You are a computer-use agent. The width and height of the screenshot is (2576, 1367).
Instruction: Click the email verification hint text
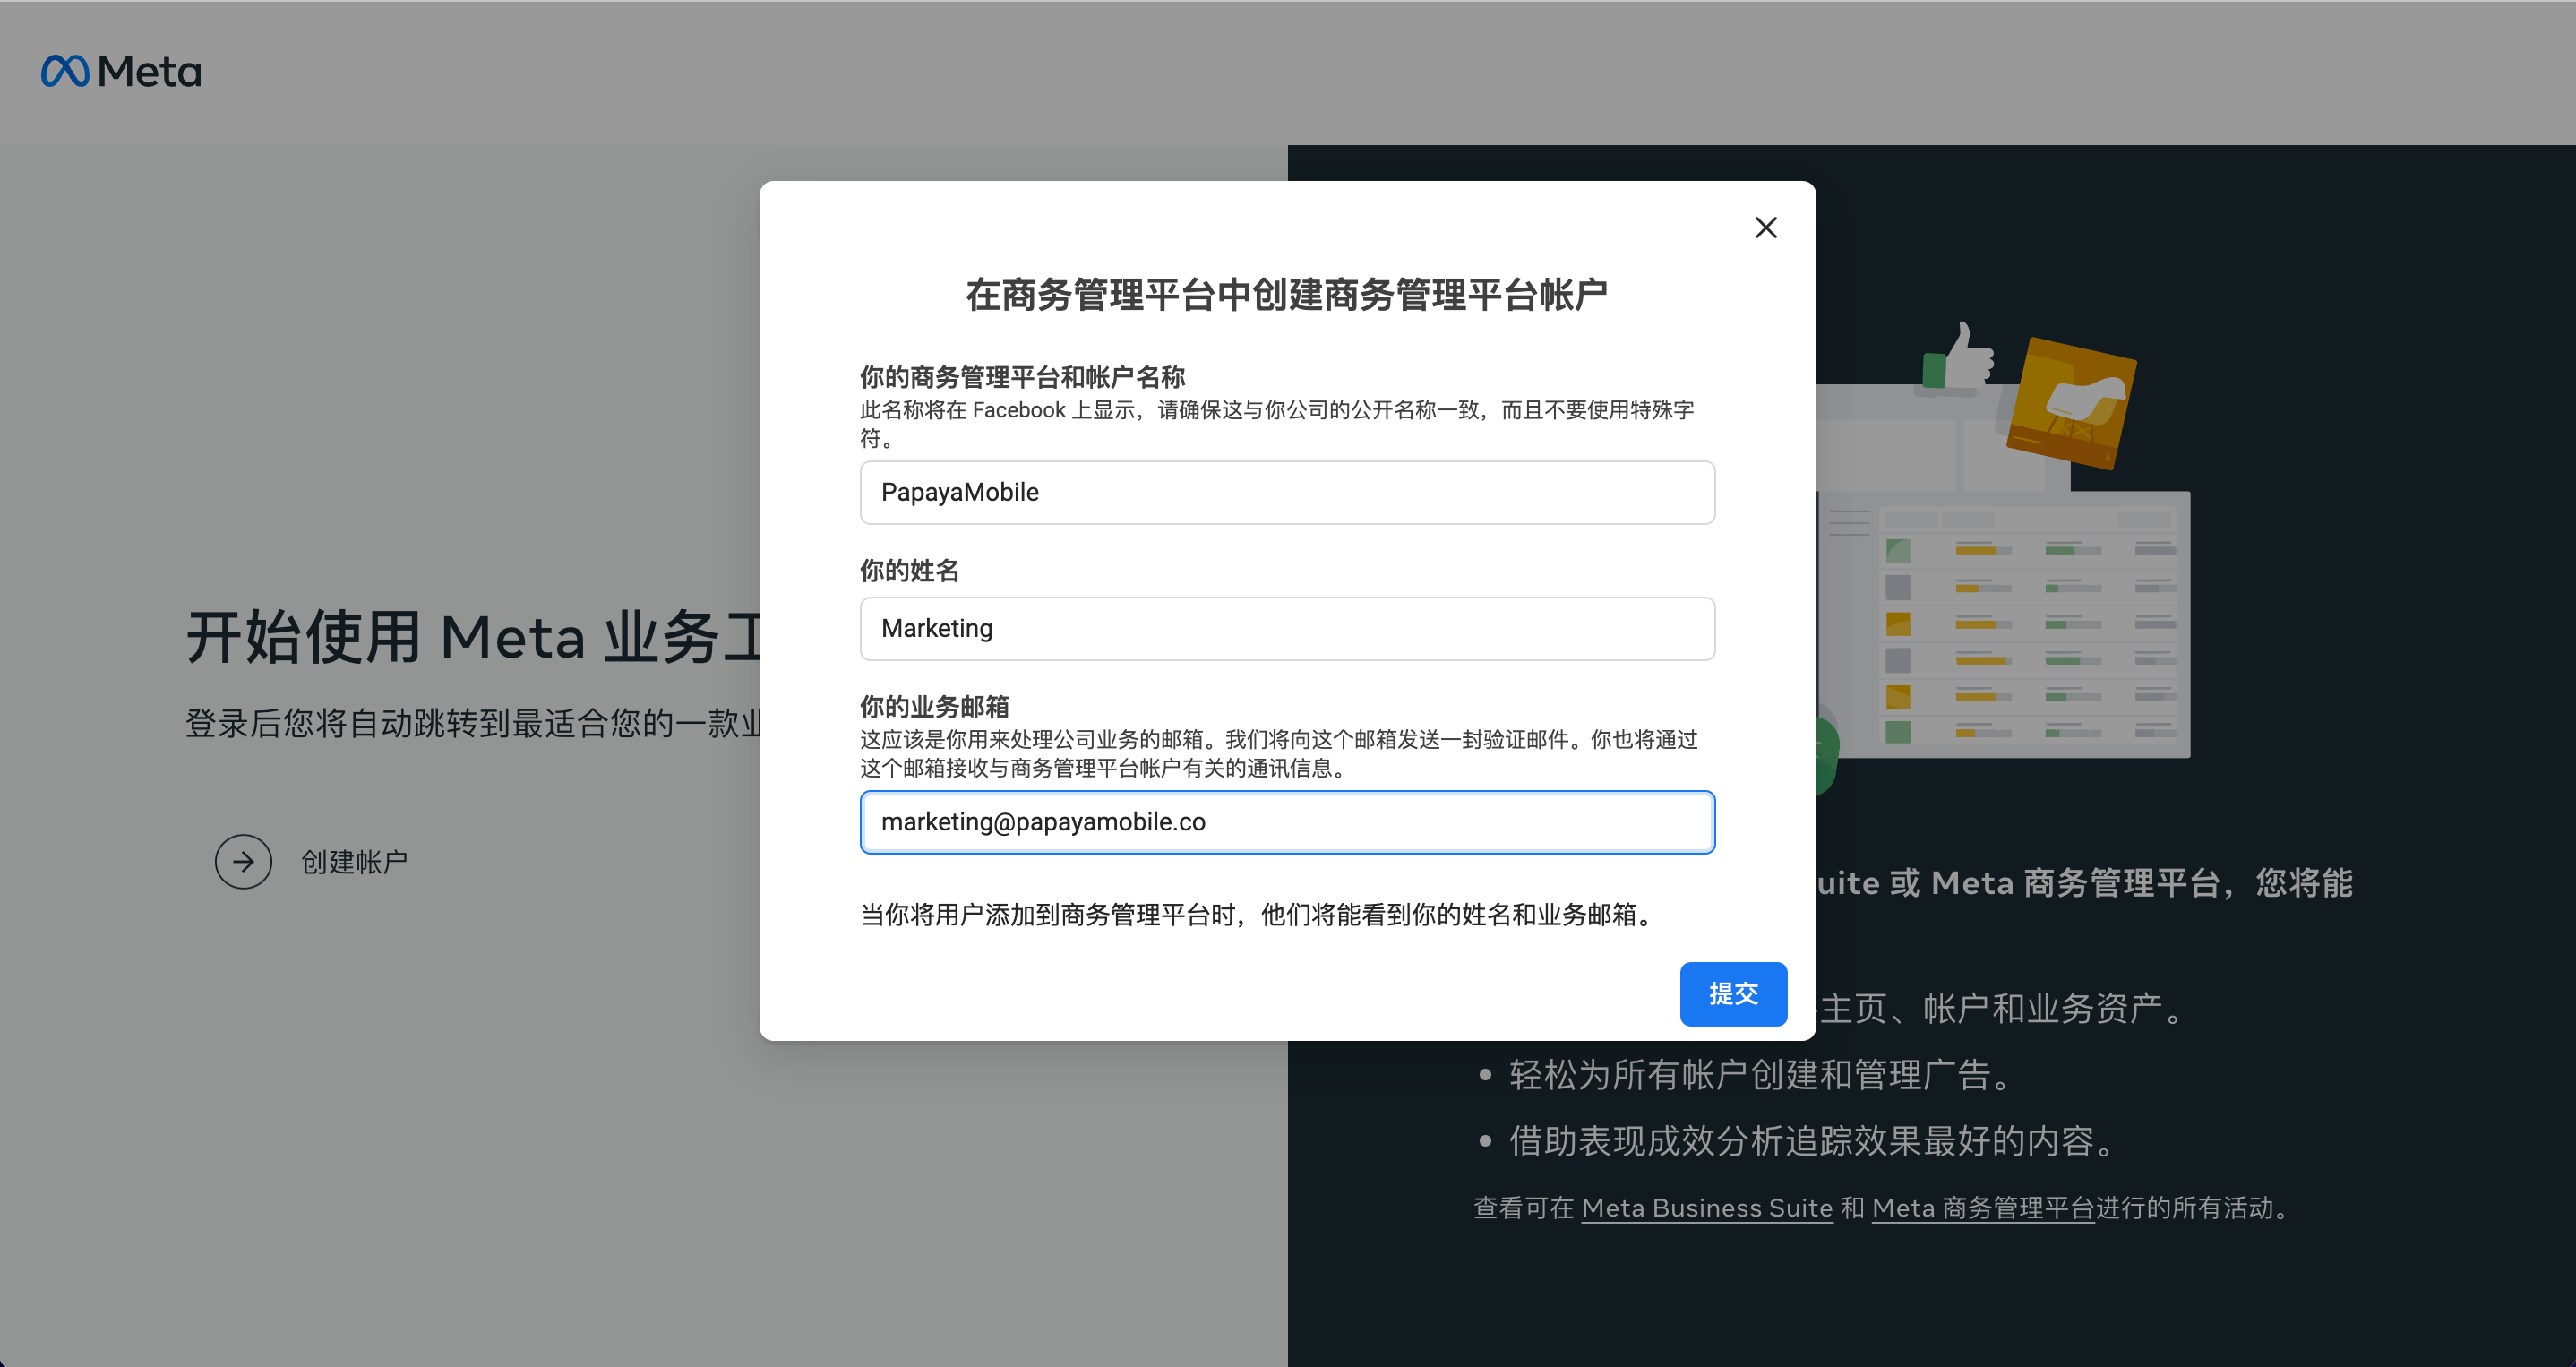point(1279,754)
